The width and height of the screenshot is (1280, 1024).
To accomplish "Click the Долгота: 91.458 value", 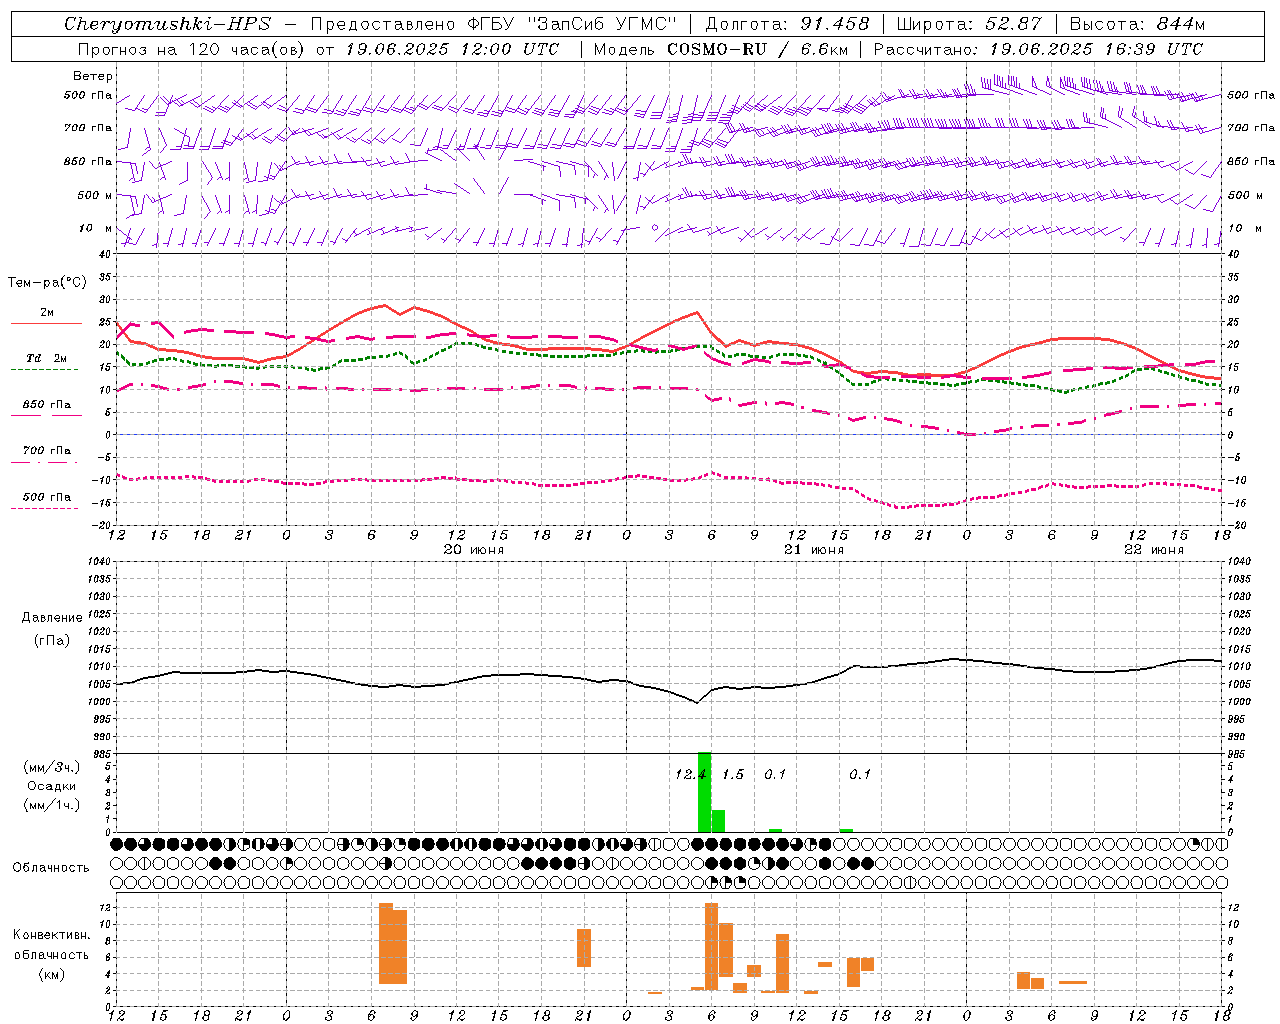I will click(x=787, y=24).
